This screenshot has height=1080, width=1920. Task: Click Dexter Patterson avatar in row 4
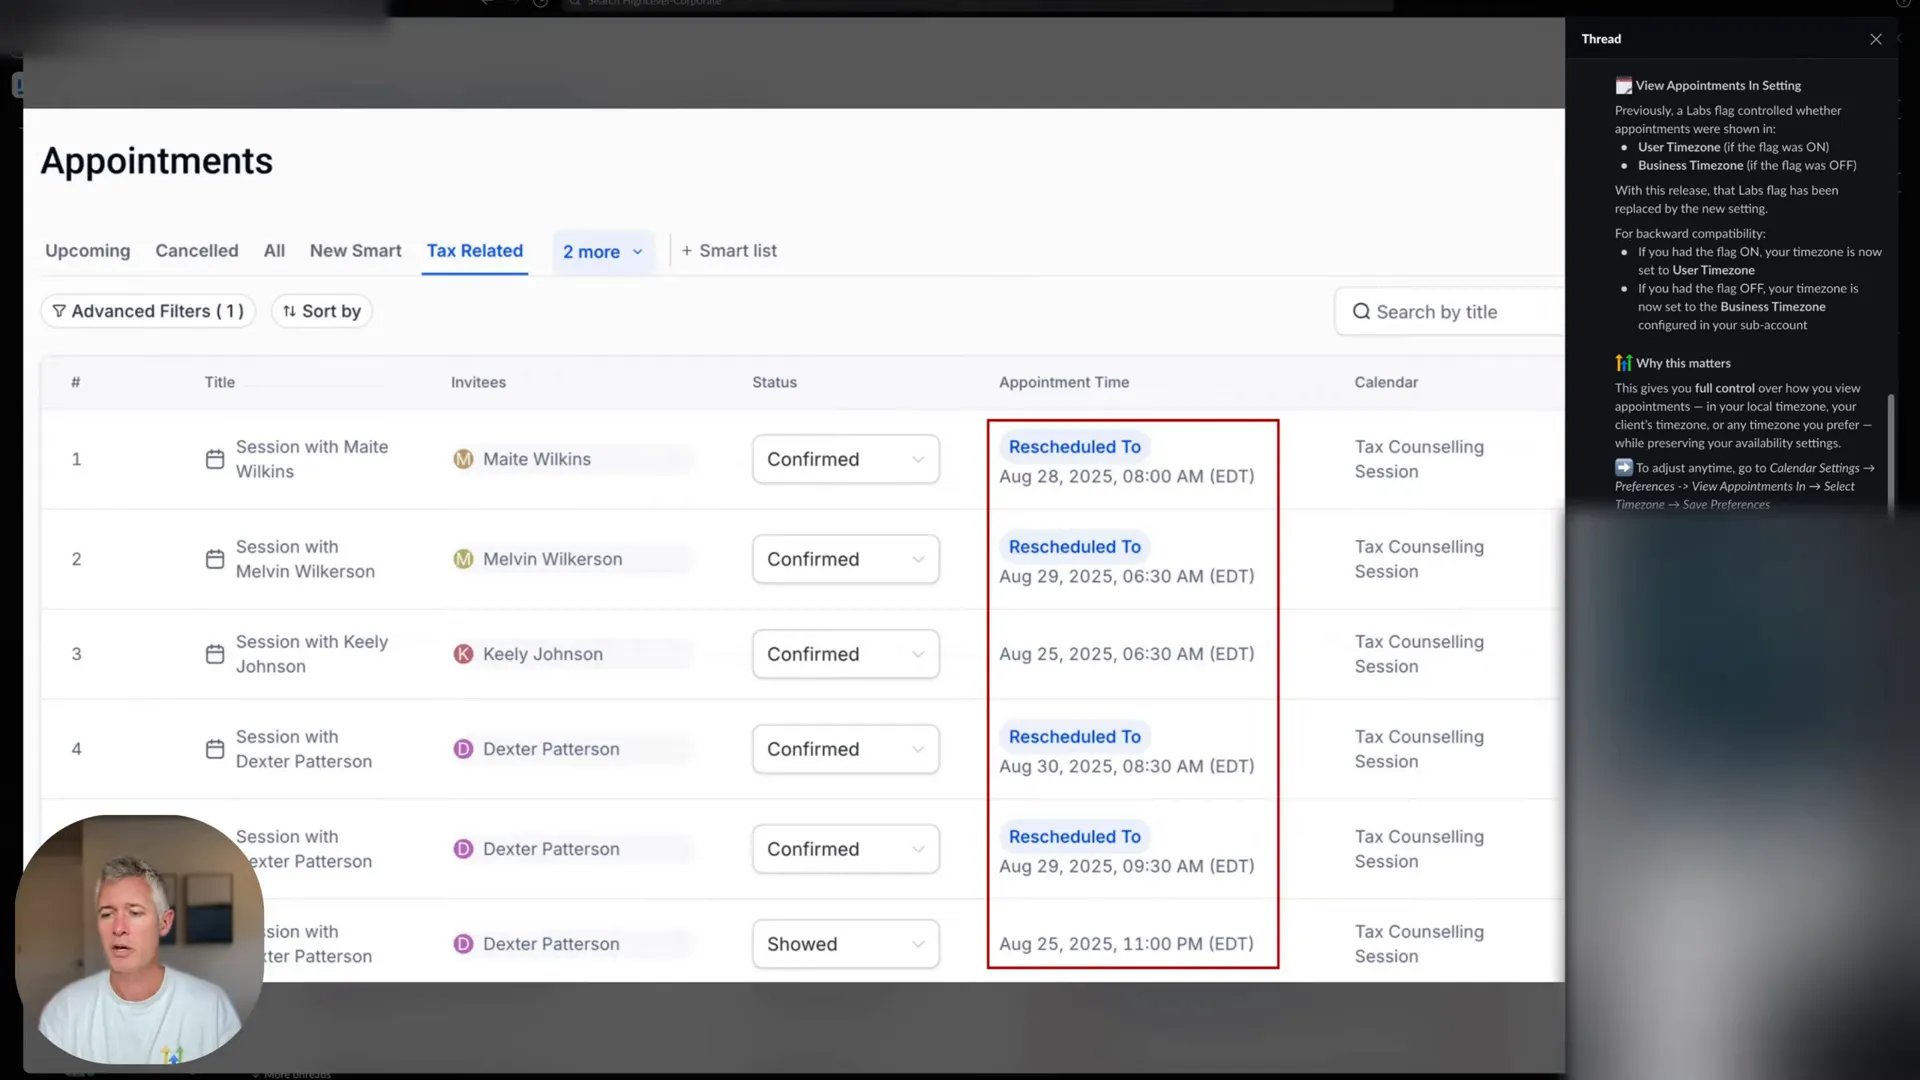(x=463, y=749)
